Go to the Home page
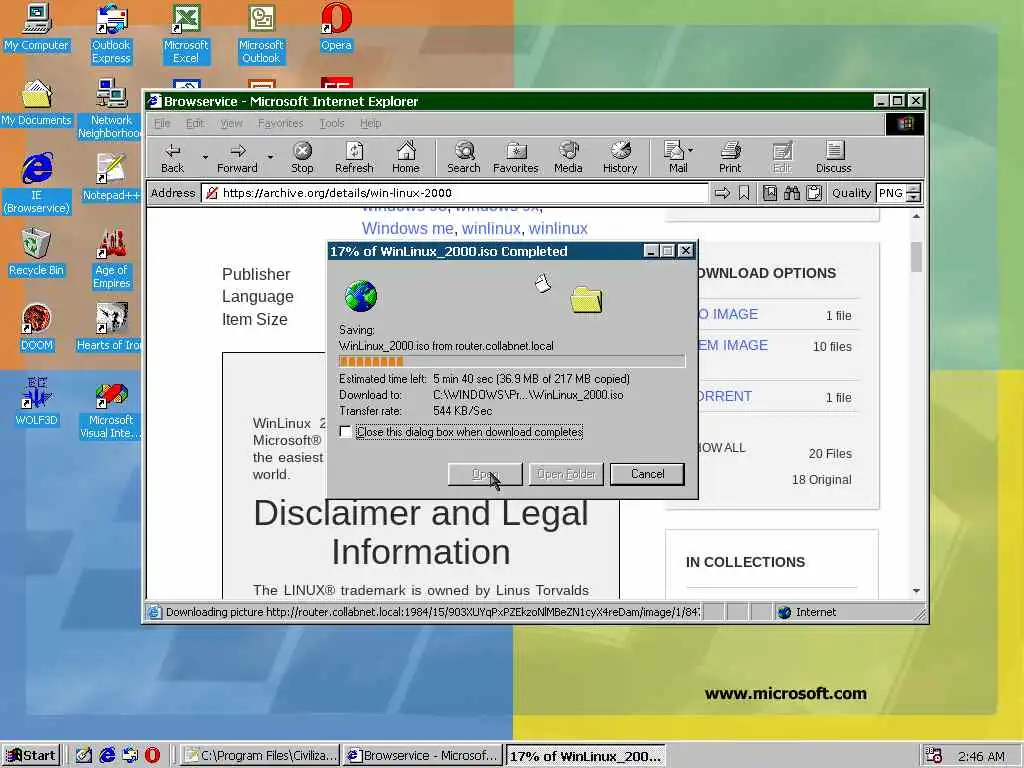The image size is (1024, 768). tap(406, 157)
